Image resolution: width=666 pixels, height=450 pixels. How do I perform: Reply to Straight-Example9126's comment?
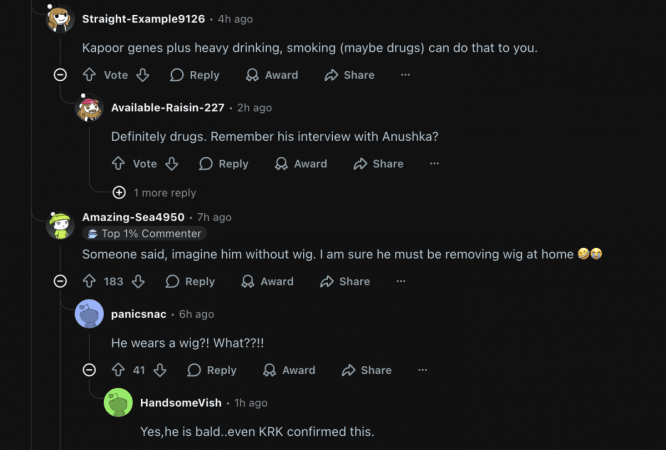tap(194, 75)
